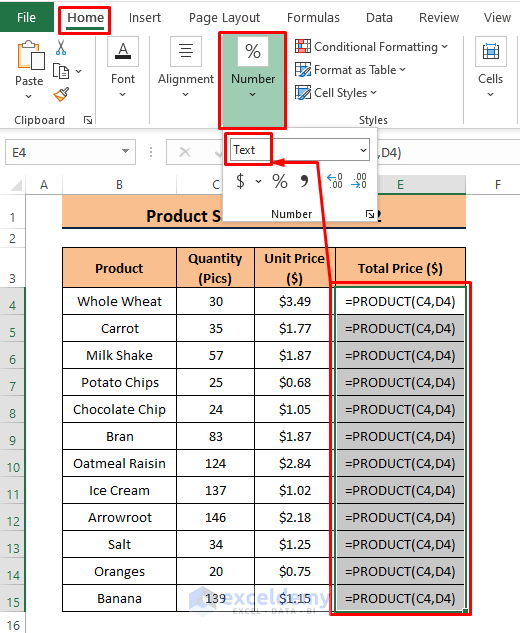Click the formula bar input
520x633 pixels.
click(x=448, y=152)
